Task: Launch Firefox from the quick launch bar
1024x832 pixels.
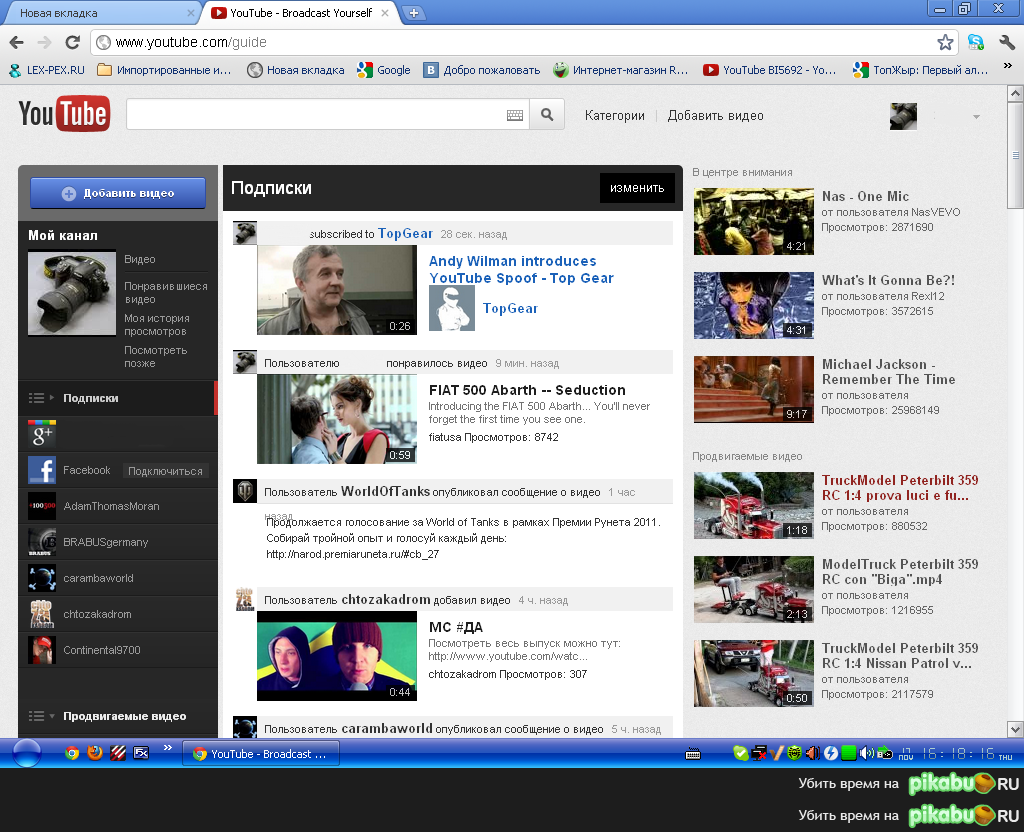Action: coord(94,753)
